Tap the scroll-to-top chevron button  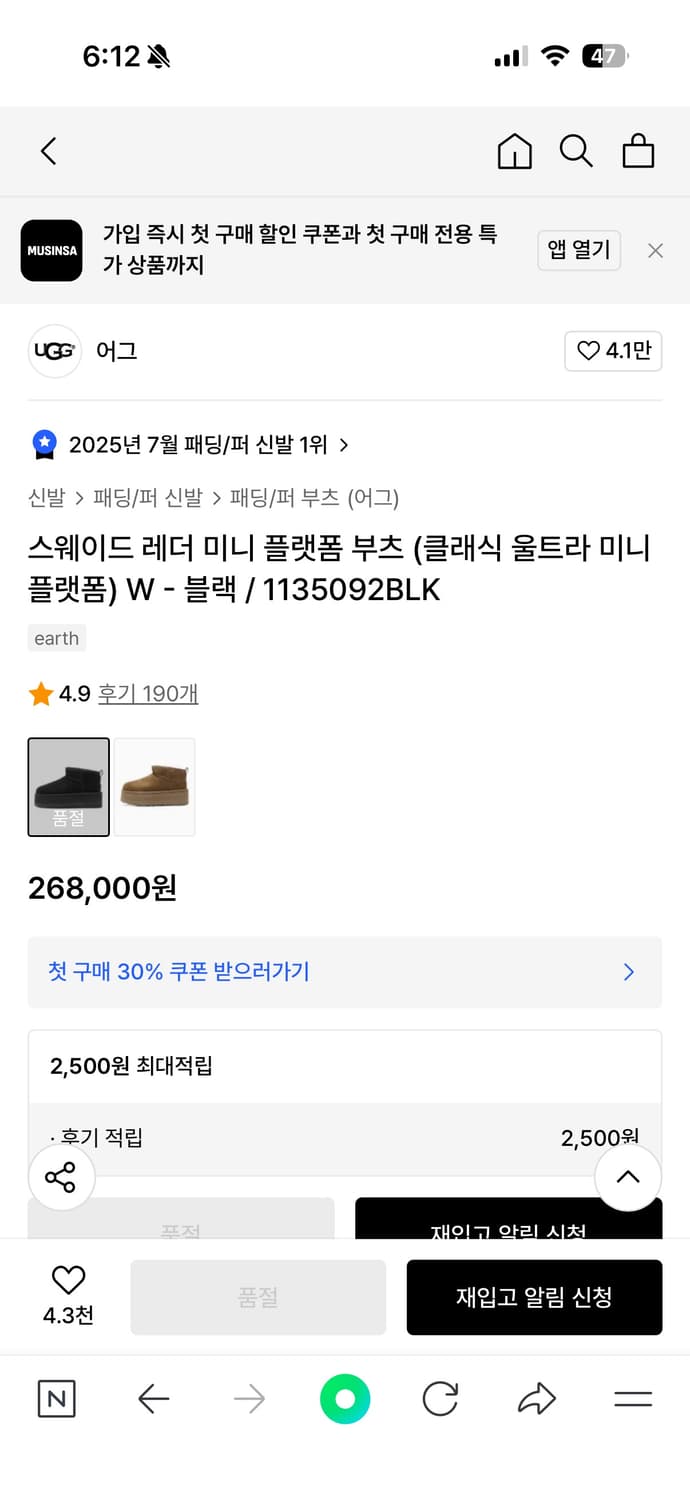pos(628,1177)
